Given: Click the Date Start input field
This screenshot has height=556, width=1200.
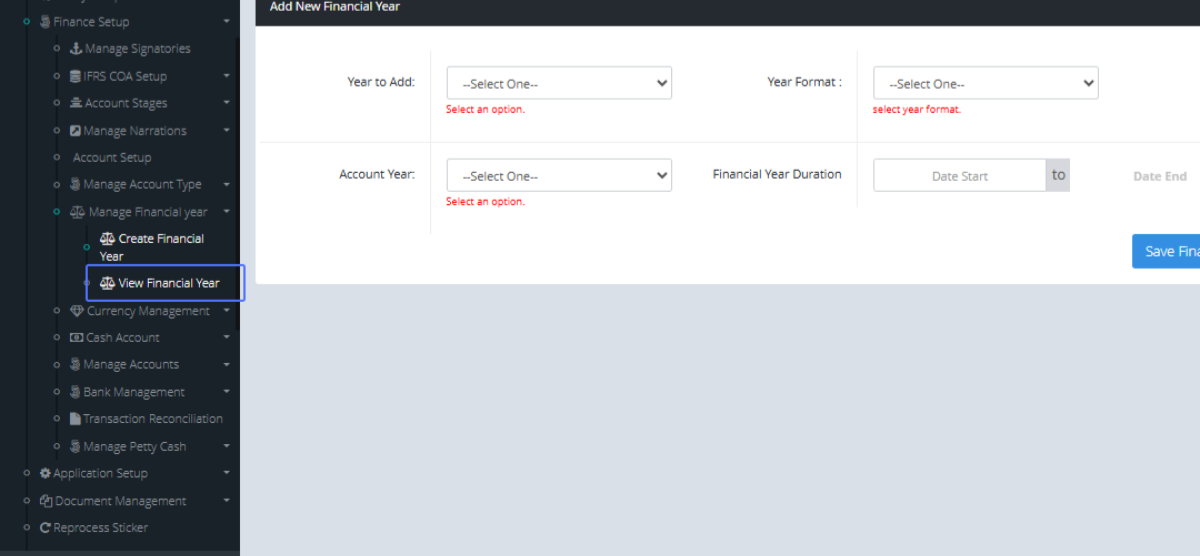Looking at the screenshot, I should click(x=959, y=176).
